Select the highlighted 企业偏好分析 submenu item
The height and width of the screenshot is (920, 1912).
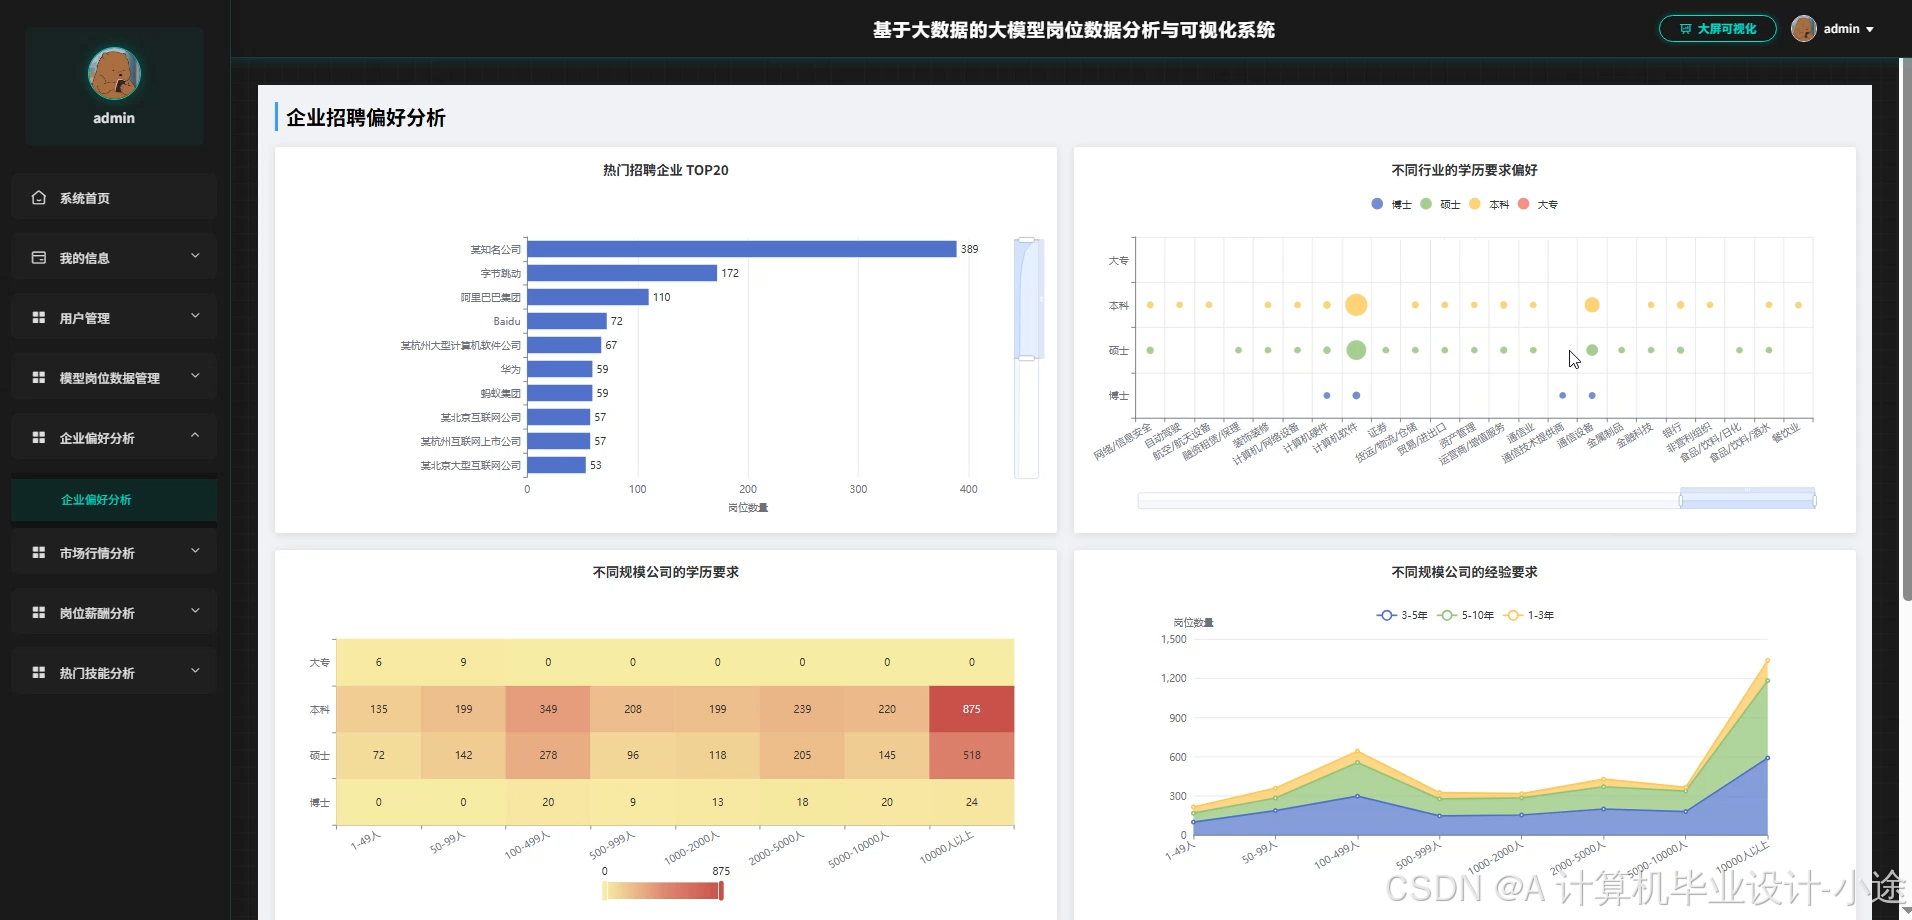(x=114, y=500)
